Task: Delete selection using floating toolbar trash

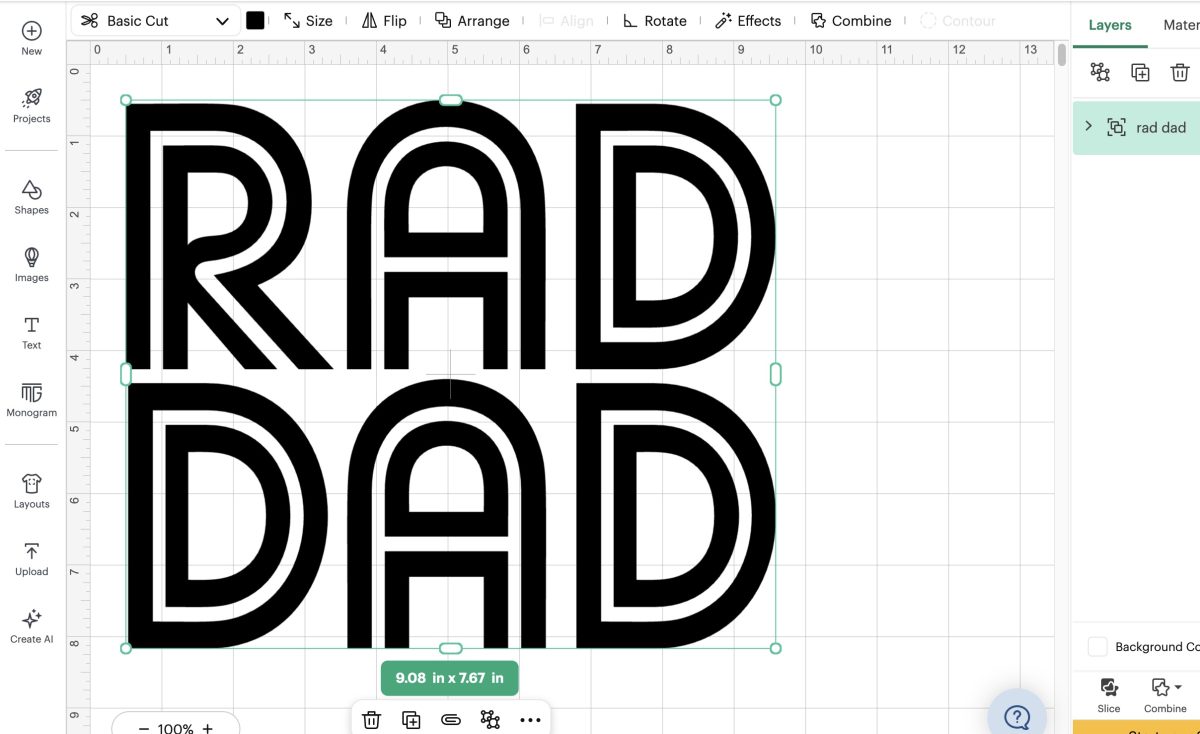Action: 371,720
